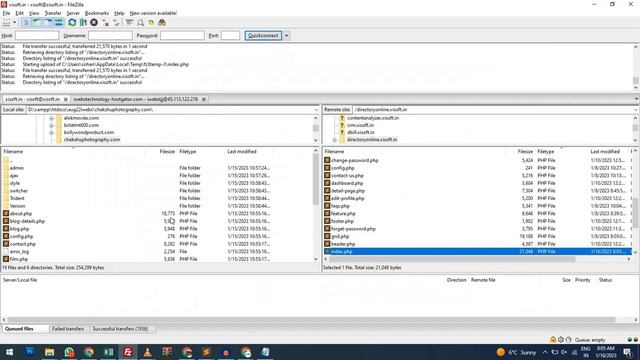This screenshot has width=640, height=360.
Task: Select chakshuphotography.com in local tree
Action: [x=91, y=140]
